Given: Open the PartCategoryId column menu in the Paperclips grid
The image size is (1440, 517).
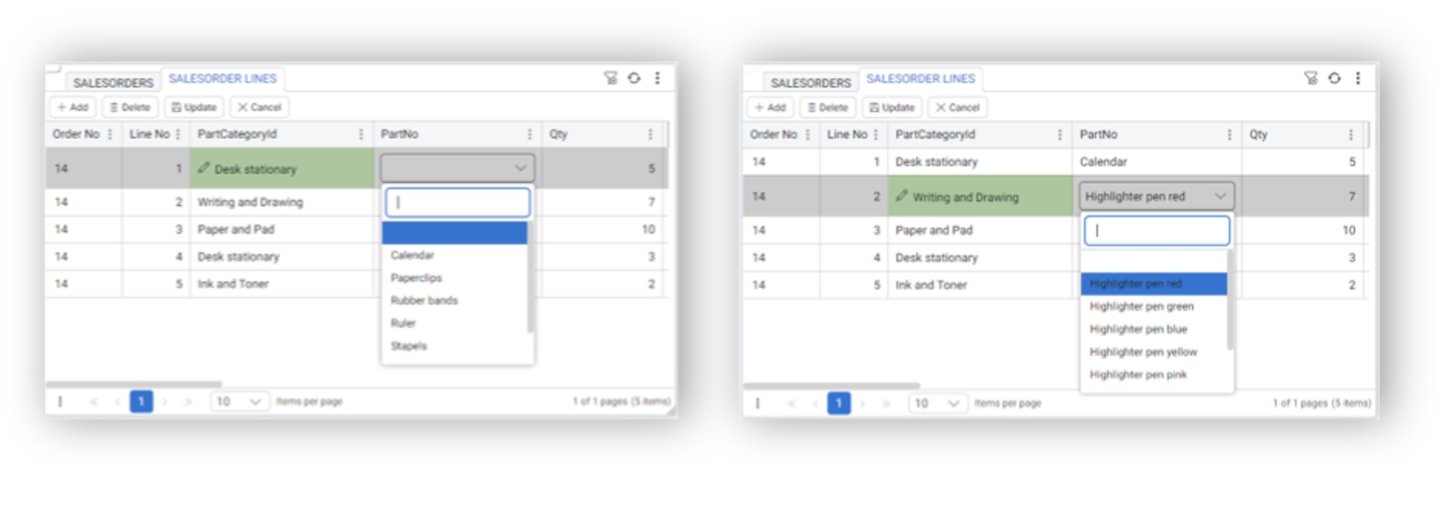Looking at the screenshot, I should click(x=361, y=134).
